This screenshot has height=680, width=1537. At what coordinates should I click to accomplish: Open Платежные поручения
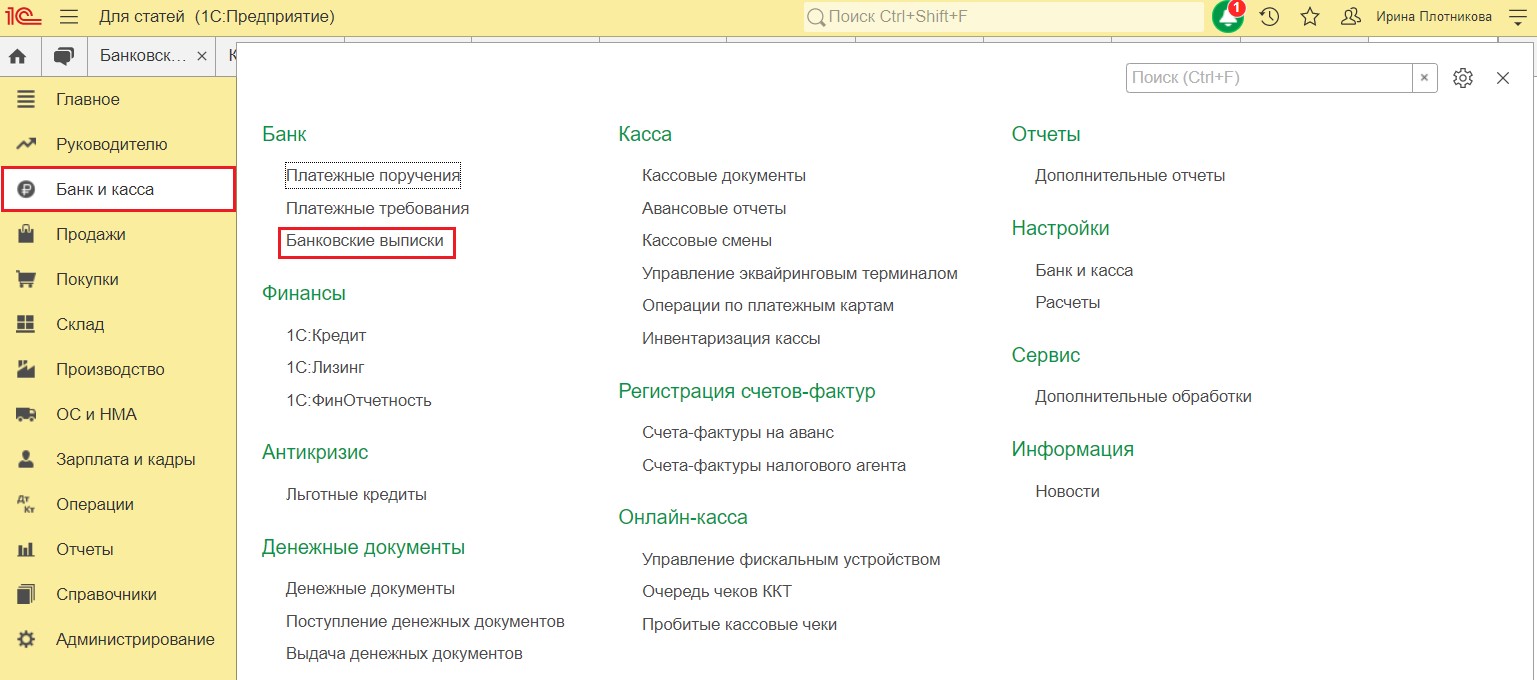[373, 175]
